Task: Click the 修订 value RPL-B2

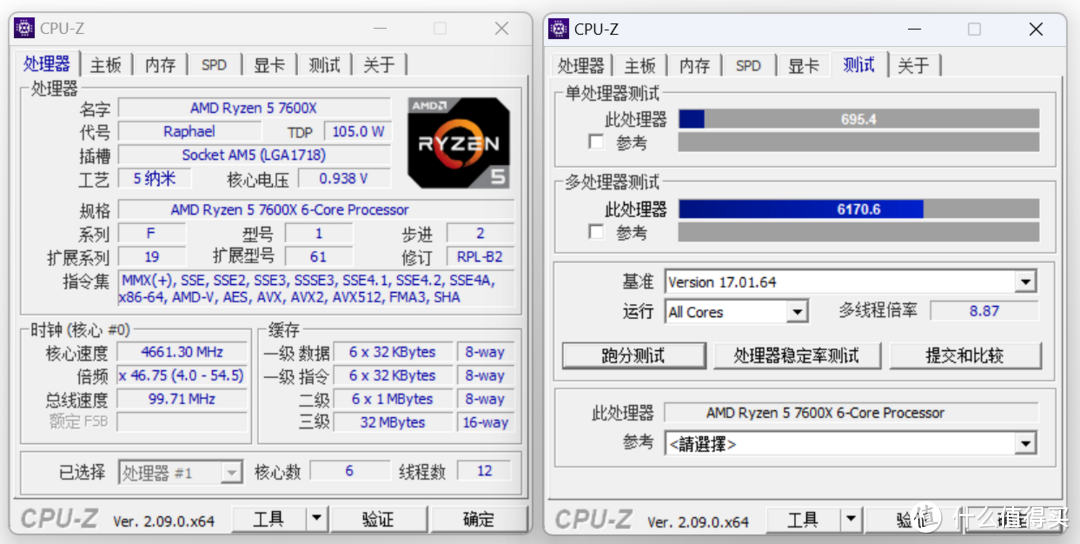Action: (x=480, y=257)
